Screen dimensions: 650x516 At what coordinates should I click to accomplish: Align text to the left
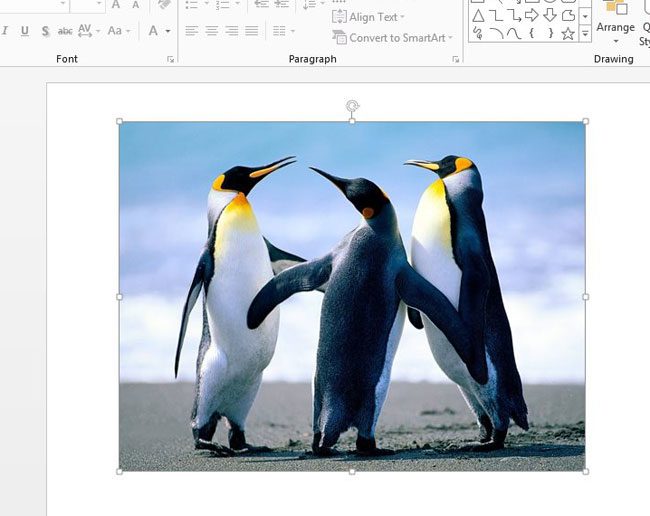pos(192,31)
